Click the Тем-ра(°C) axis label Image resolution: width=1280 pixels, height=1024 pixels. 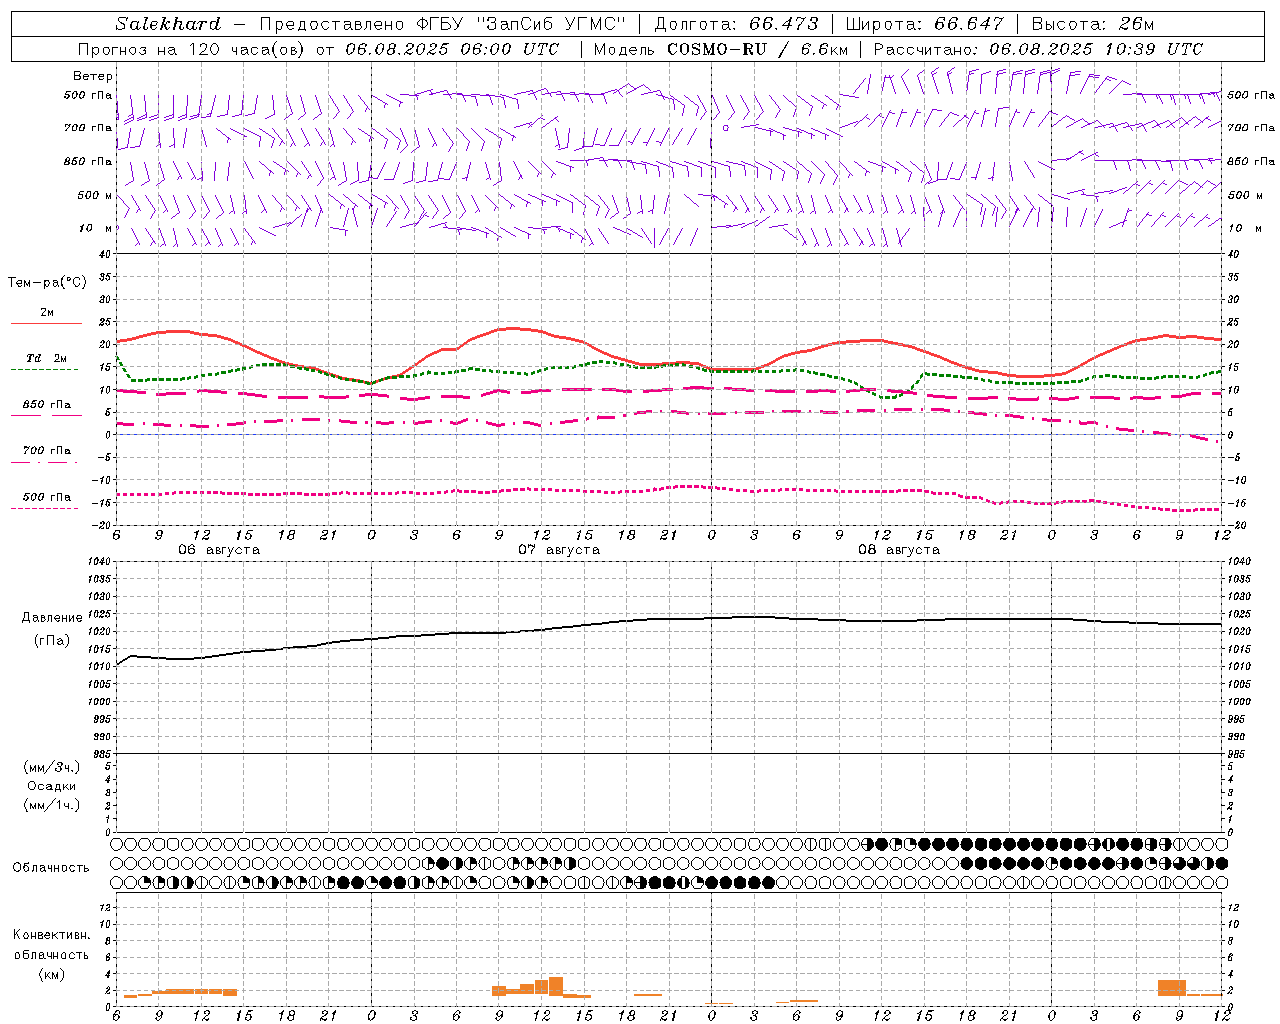click(x=47, y=283)
